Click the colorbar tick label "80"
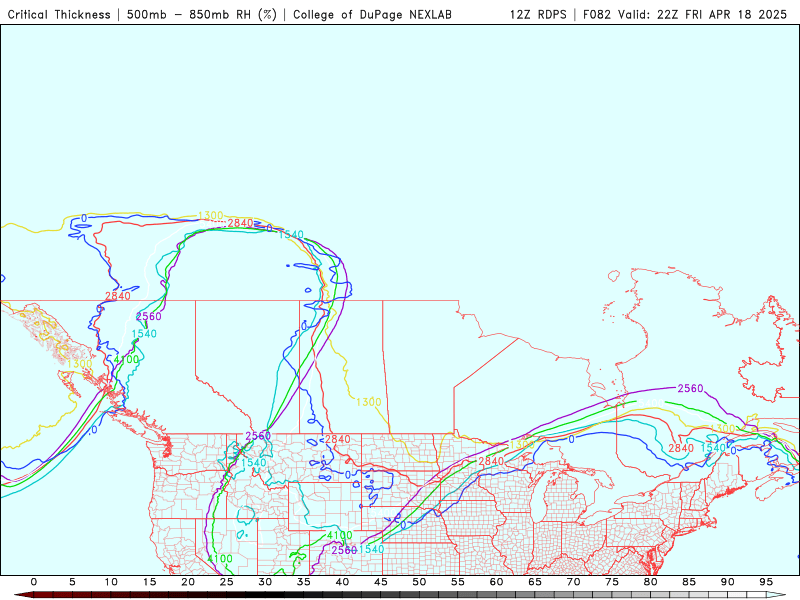800x600 pixels. click(x=651, y=582)
